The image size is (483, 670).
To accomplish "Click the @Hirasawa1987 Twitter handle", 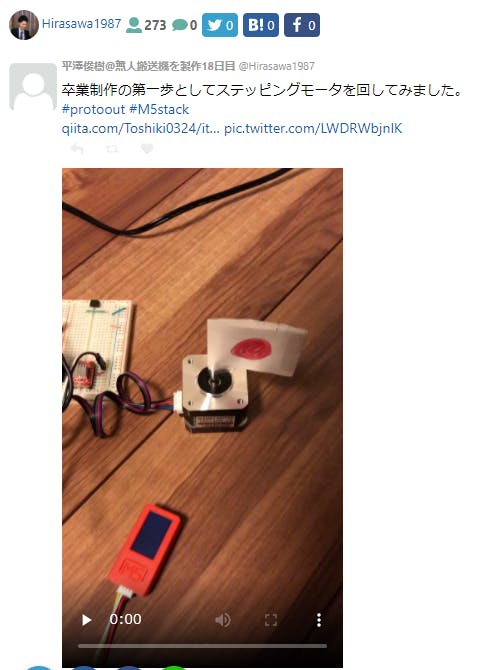I will [277, 66].
